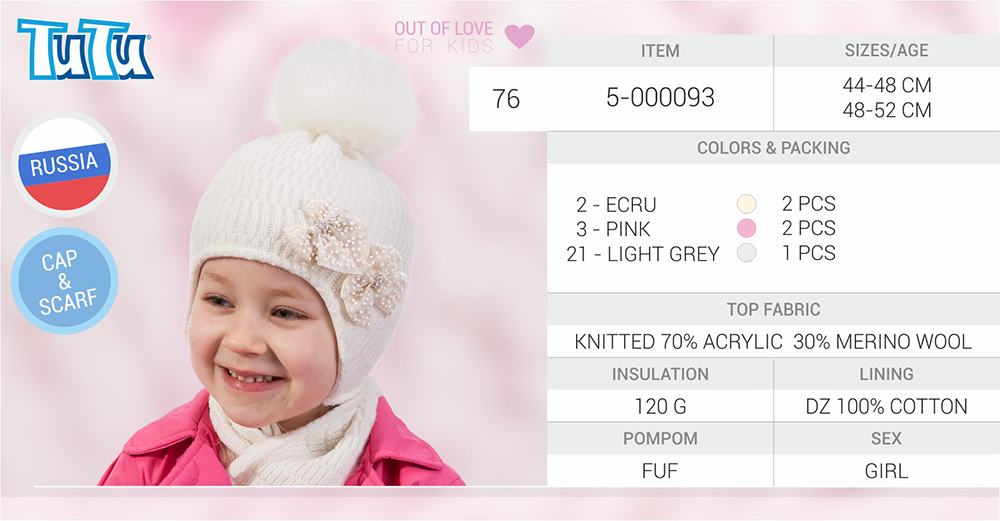1000x521 pixels.
Task: Select the ecru color swatch
Action: (x=746, y=204)
